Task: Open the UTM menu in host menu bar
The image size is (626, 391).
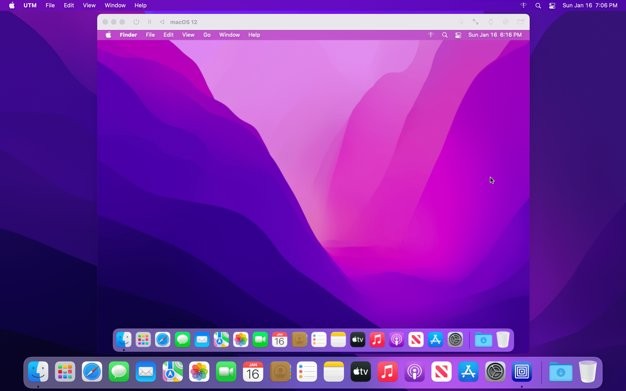Action: (x=30, y=6)
